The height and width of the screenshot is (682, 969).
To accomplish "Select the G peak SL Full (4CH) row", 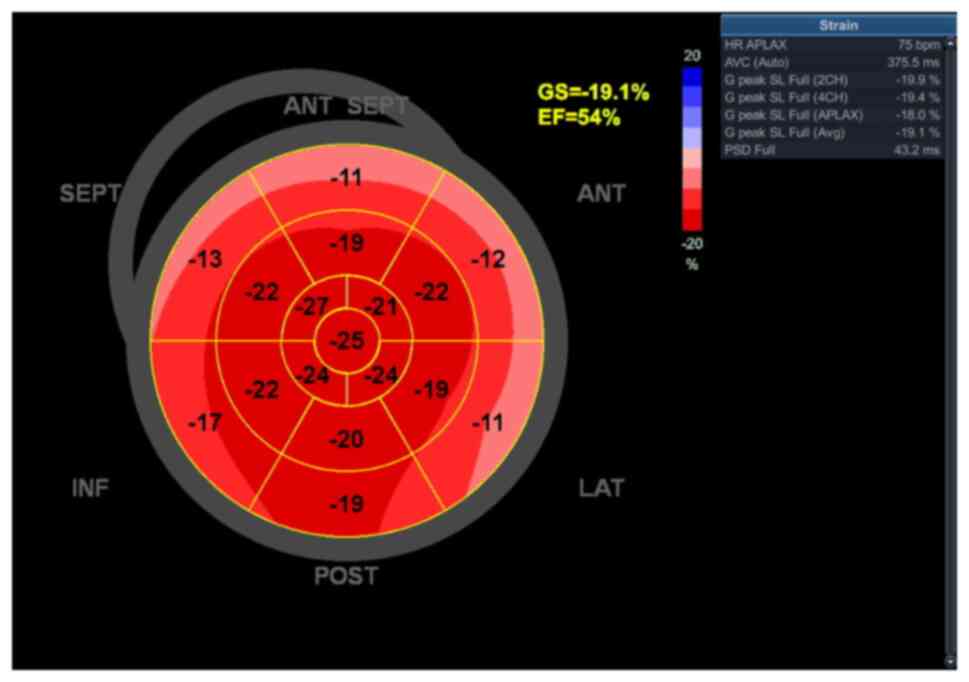I will coord(832,97).
